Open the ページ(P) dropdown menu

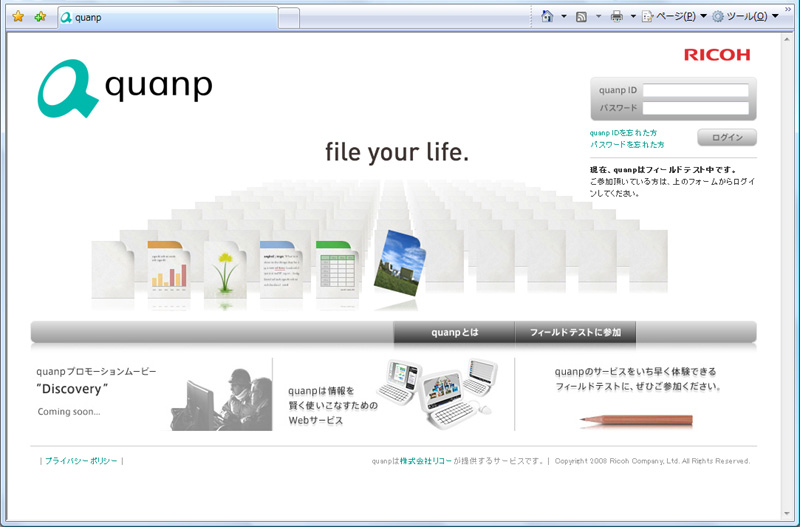click(675, 17)
